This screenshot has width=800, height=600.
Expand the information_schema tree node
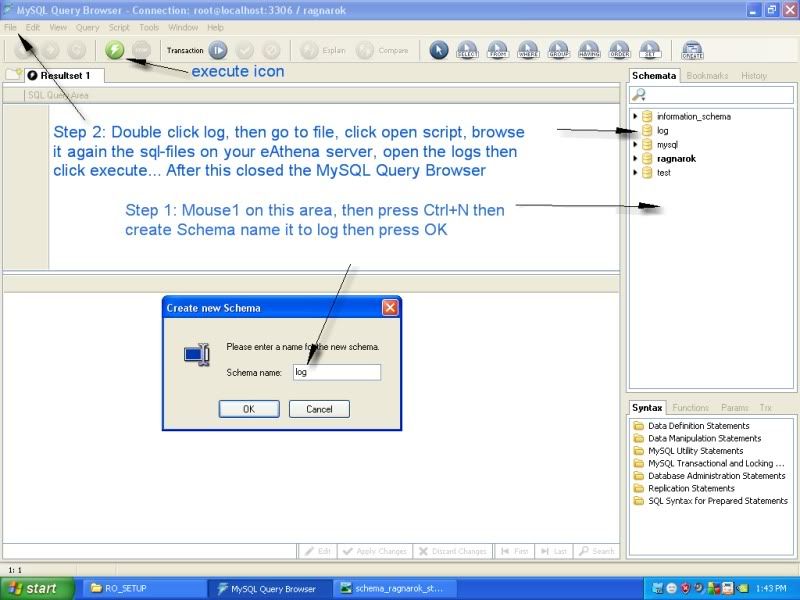[x=635, y=117]
